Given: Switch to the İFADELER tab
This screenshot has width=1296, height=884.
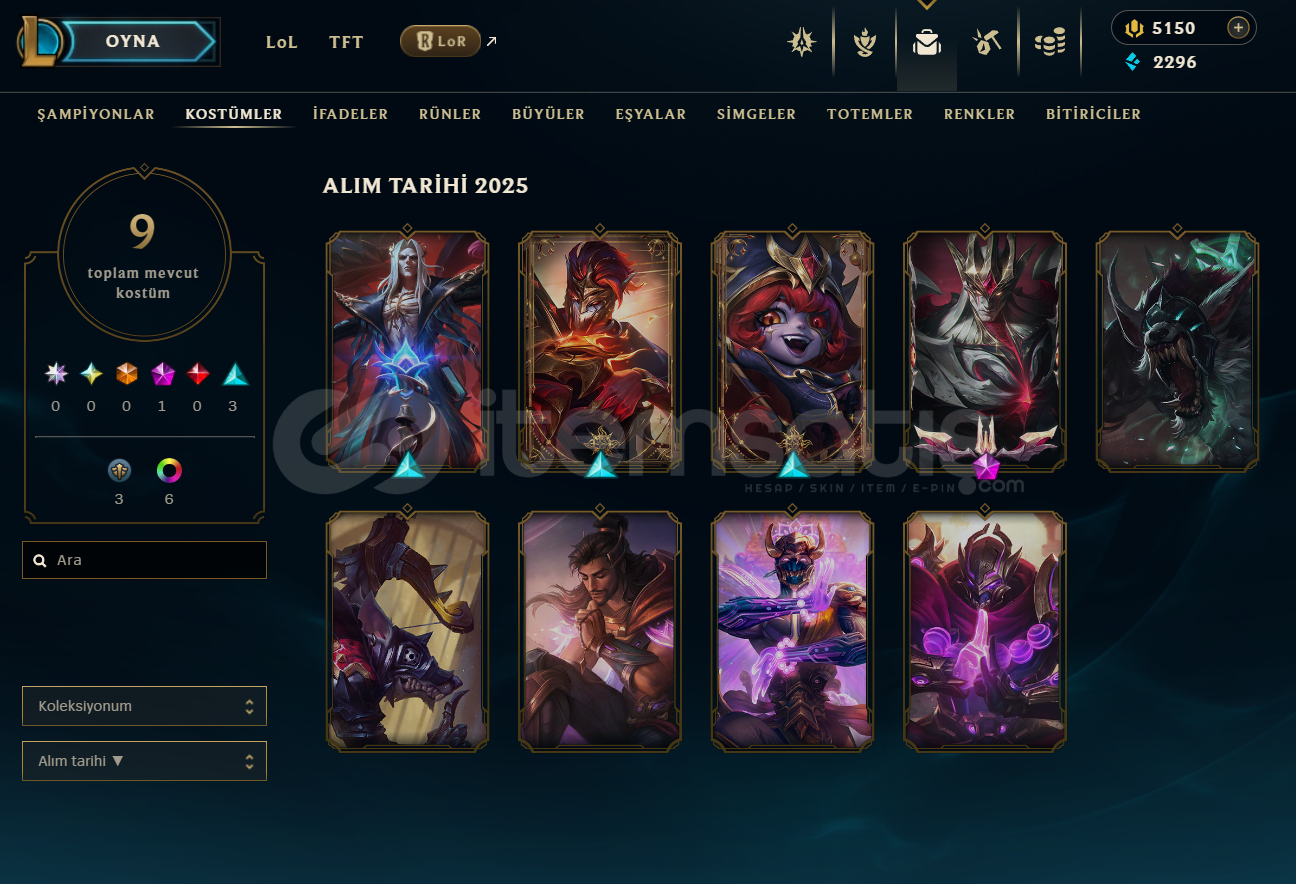Looking at the screenshot, I should (x=350, y=114).
